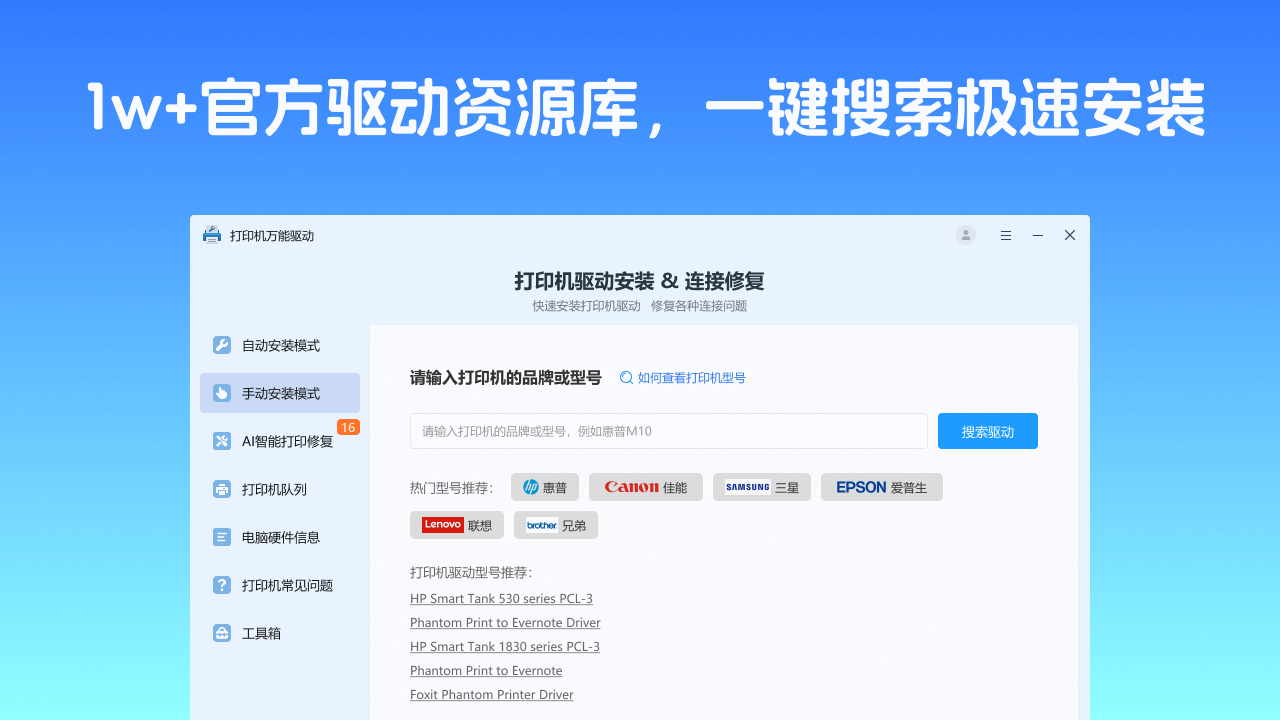Click the hamburger menu icon near window controls
This screenshot has width=1280, height=720.
click(x=1006, y=235)
